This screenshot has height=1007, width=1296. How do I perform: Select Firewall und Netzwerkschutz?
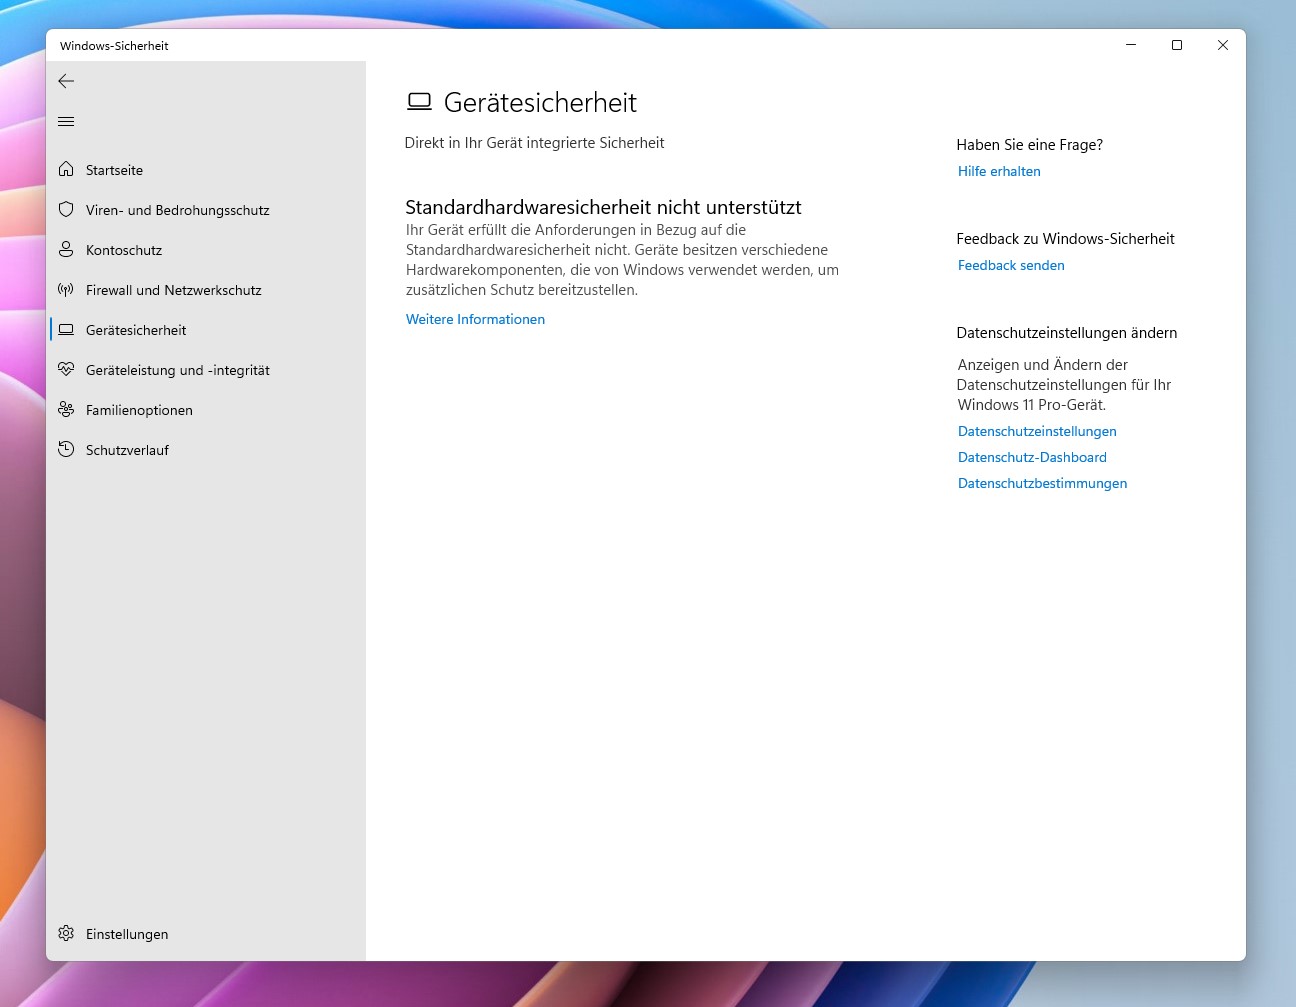point(206,290)
